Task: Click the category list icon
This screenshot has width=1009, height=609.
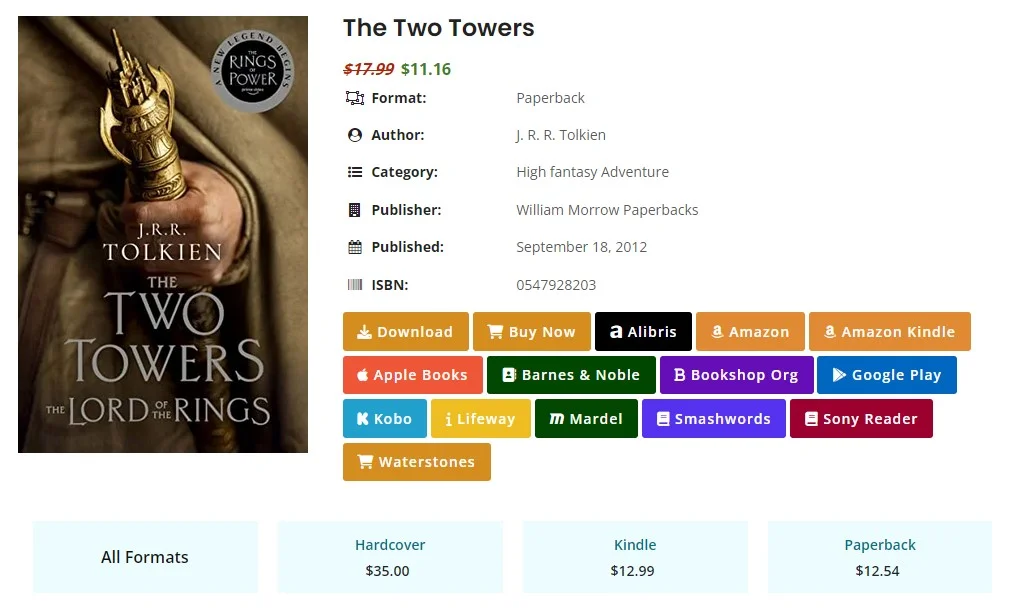Action: [356, 172]
